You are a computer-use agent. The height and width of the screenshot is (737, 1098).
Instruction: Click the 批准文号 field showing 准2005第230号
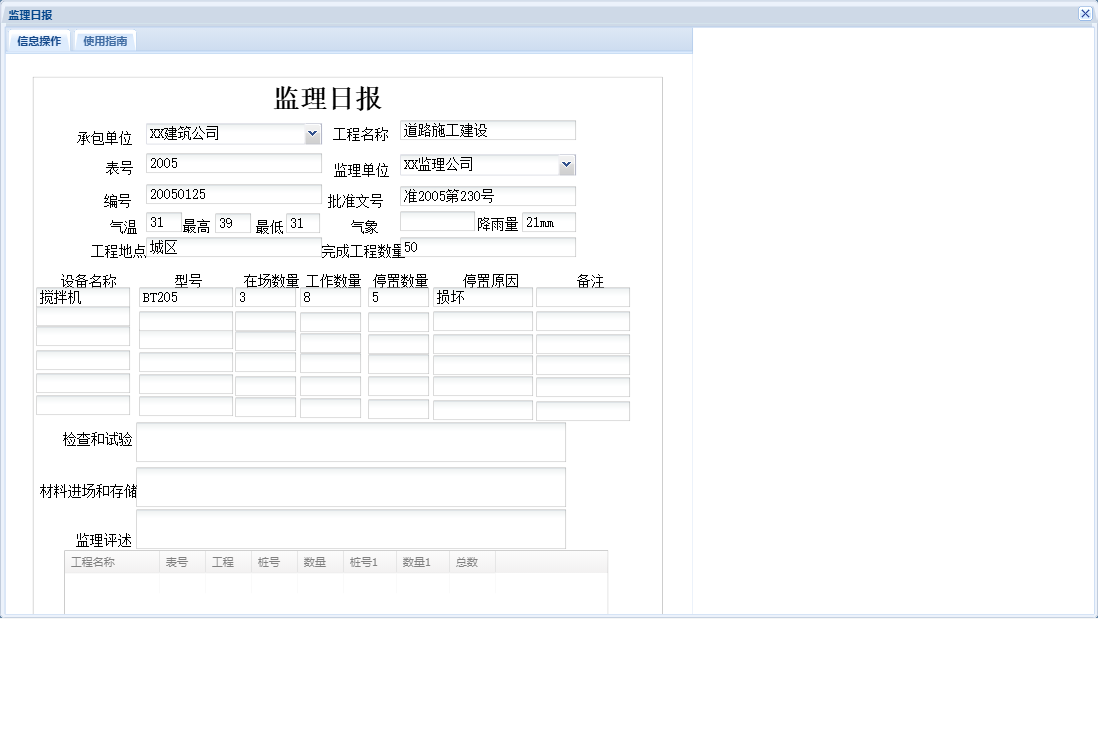tap(487, 195)
